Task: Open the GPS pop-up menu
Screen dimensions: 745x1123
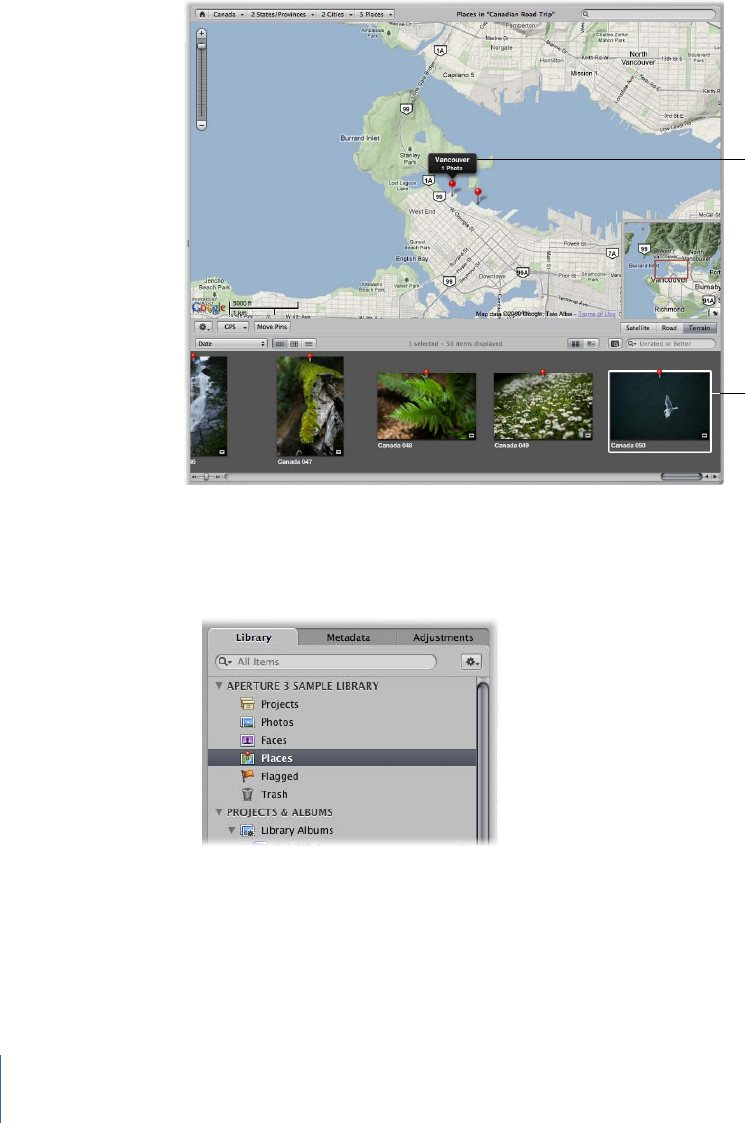Action: 233,327
